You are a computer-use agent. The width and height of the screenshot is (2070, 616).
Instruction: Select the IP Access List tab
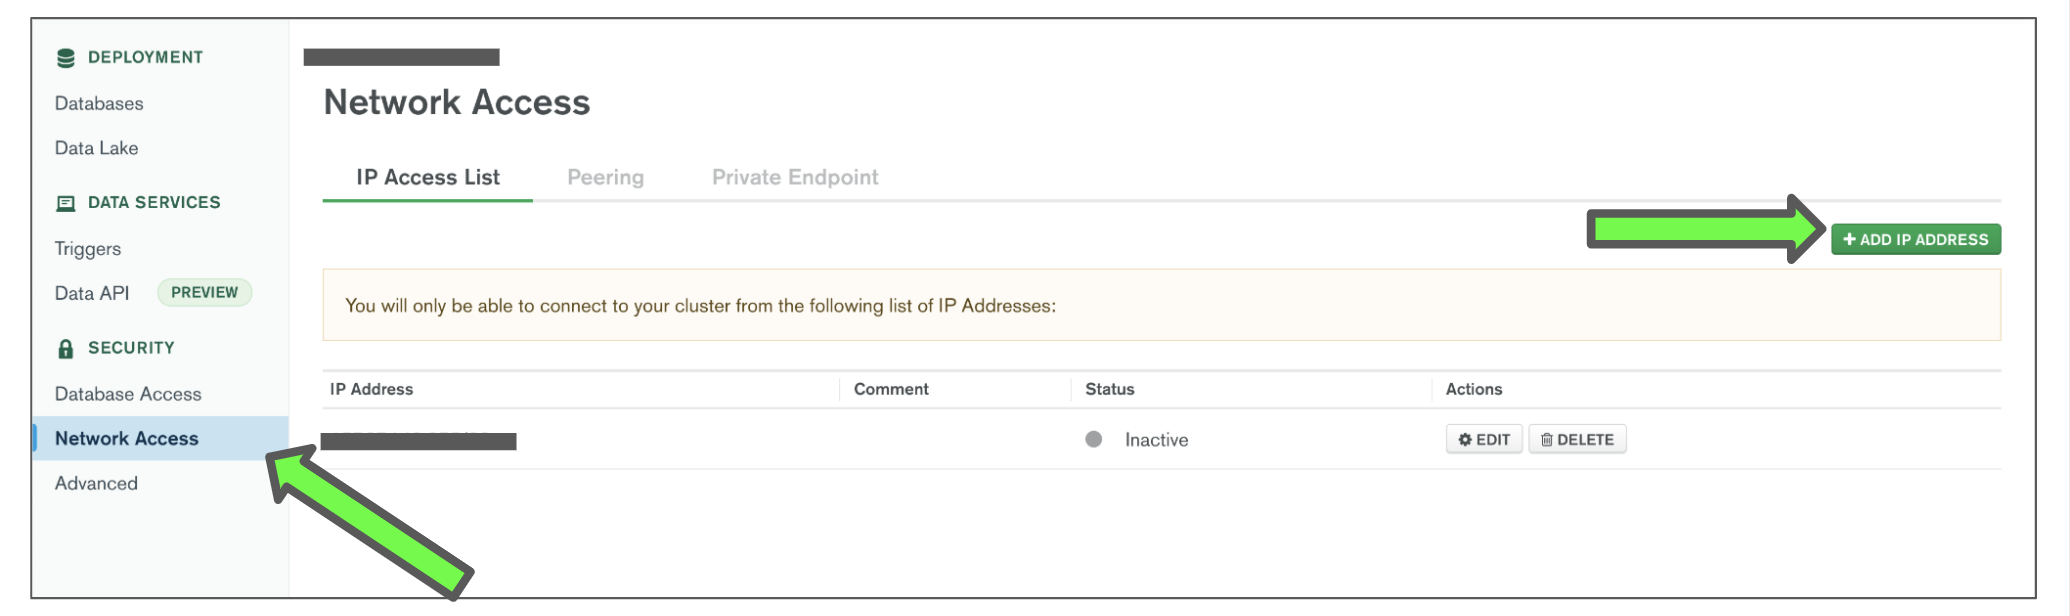click(427, 177)
